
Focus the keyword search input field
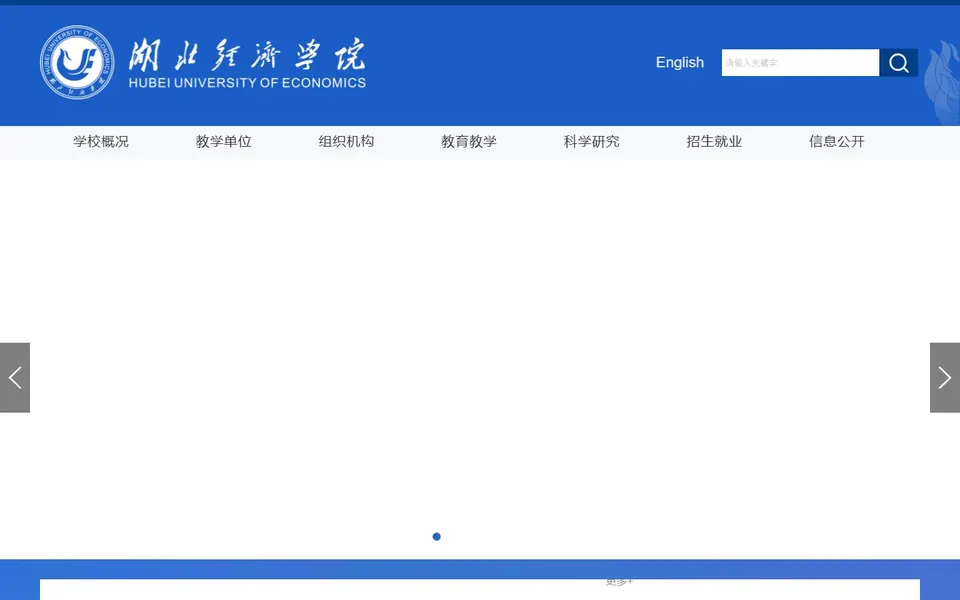tap(800, 62)
